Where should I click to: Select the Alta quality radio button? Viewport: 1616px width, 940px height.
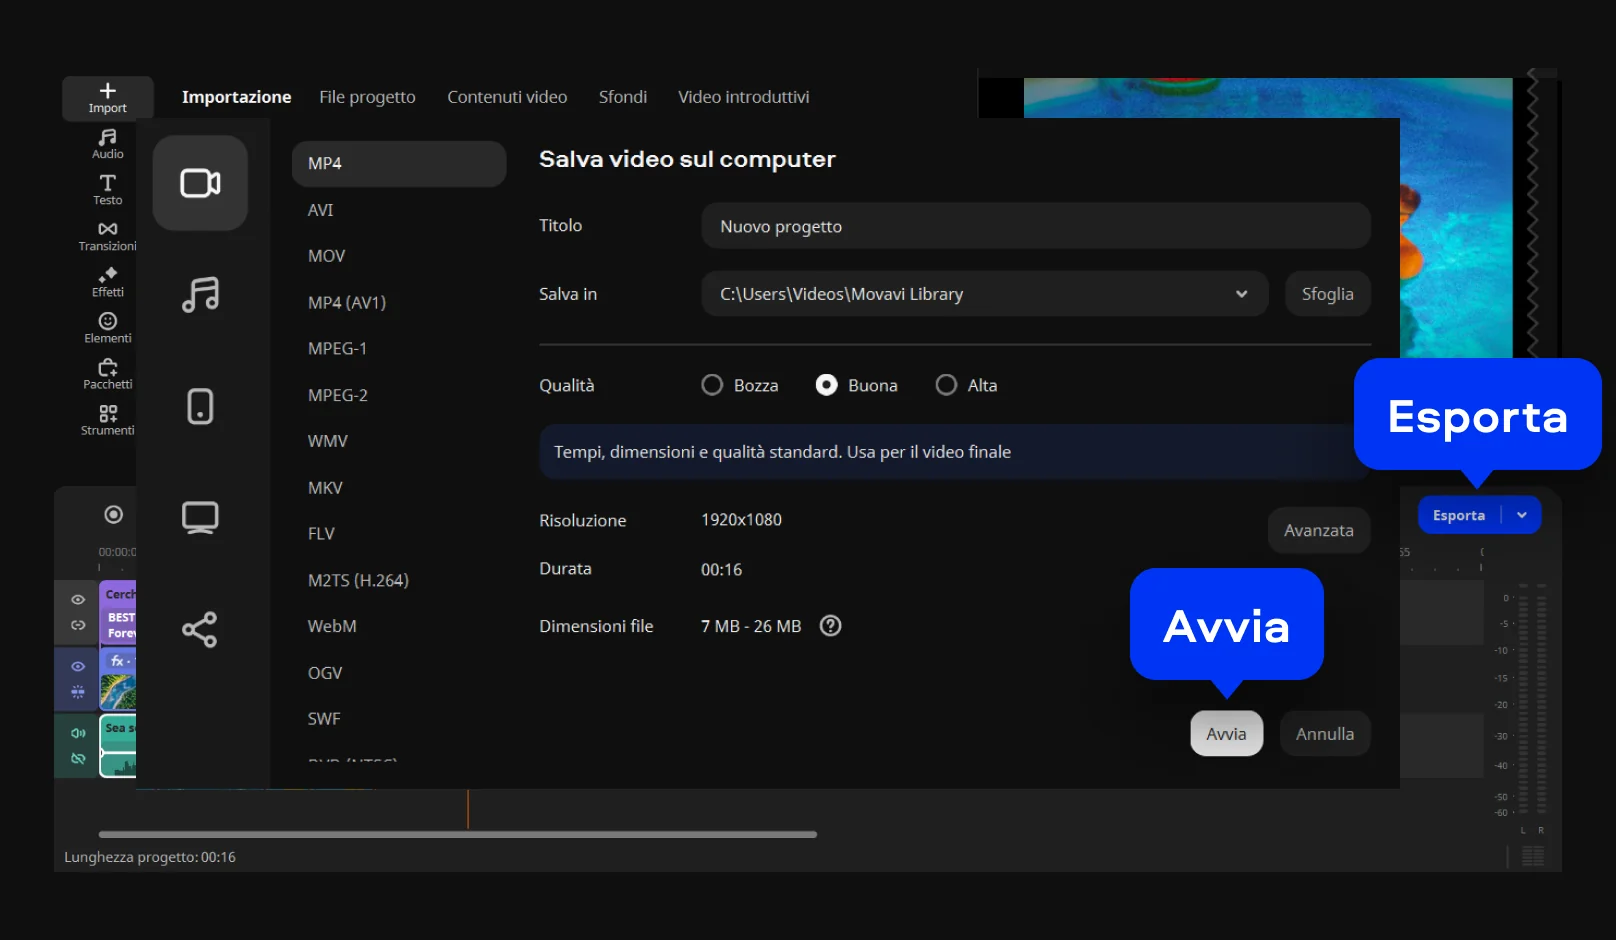pyautogui.click(x=946, y=385)
